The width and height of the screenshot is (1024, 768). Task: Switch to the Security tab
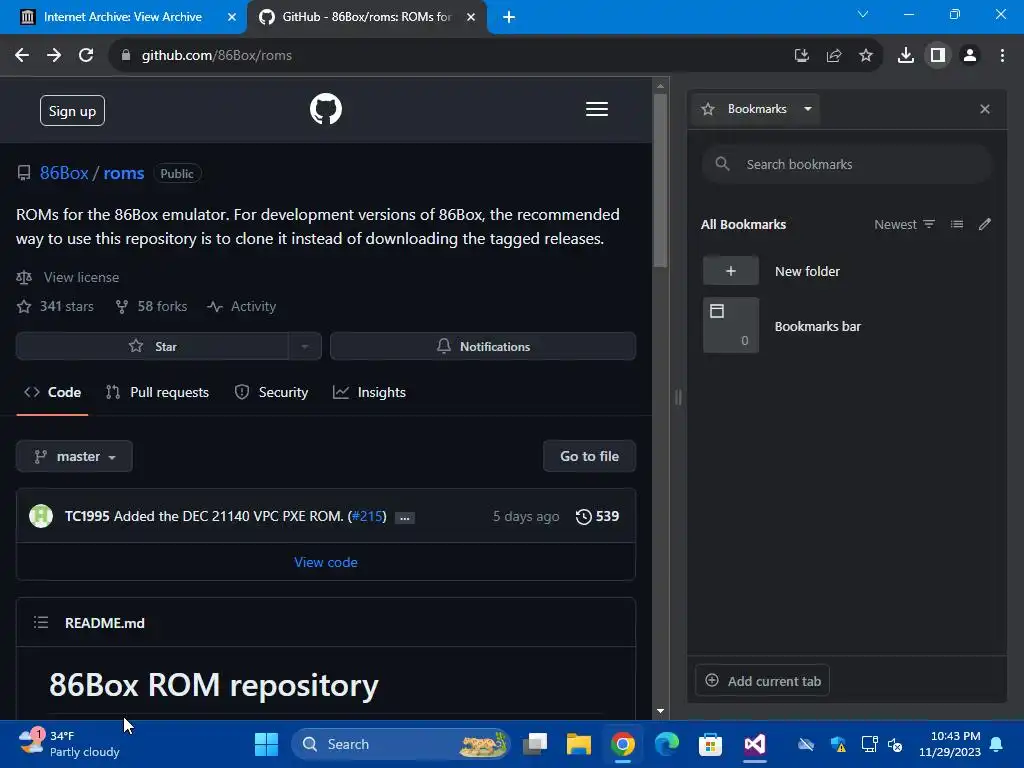coord(271,392)
